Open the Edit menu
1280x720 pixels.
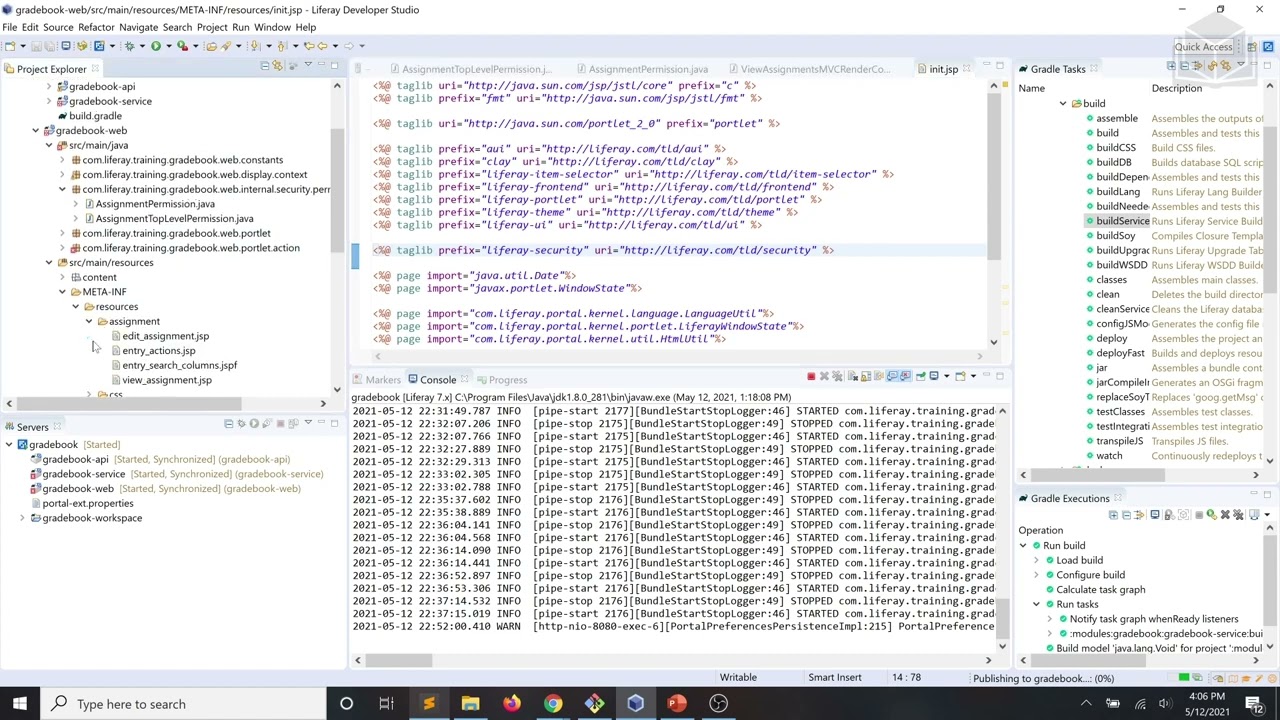30,27
